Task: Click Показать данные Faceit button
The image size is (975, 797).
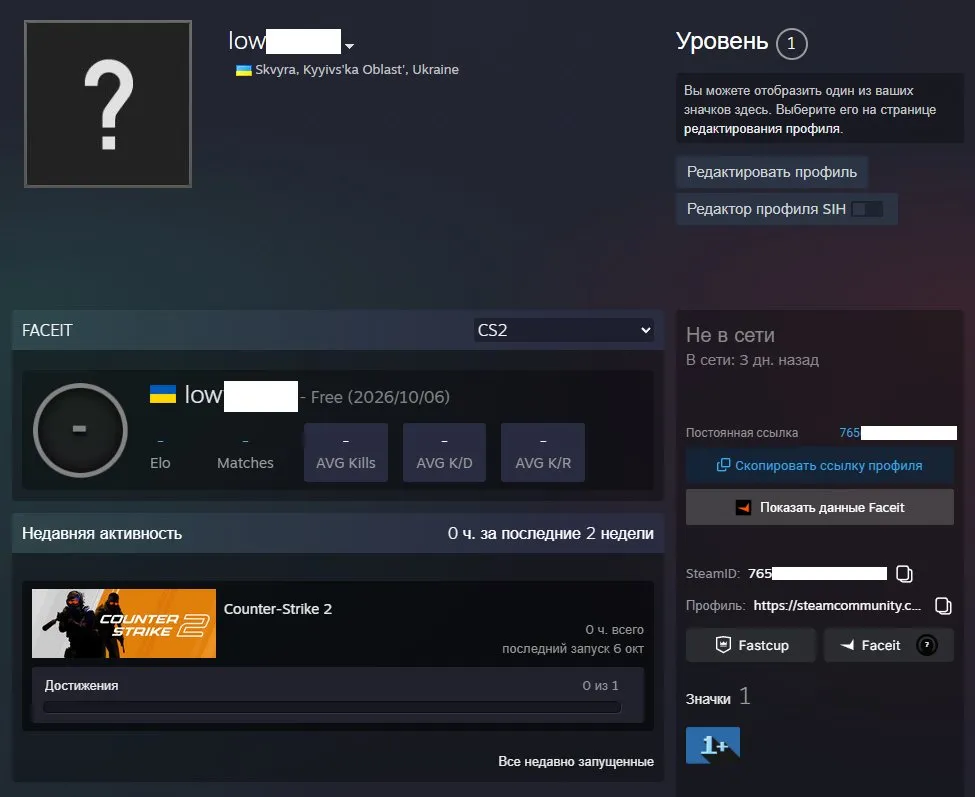Action: pos(820,507)
